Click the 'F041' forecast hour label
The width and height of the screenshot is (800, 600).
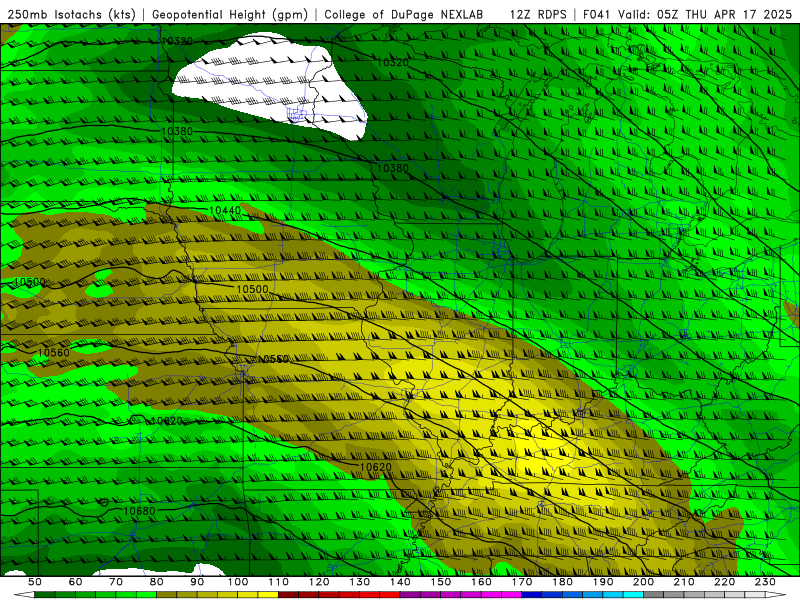[x=596, y=15]
